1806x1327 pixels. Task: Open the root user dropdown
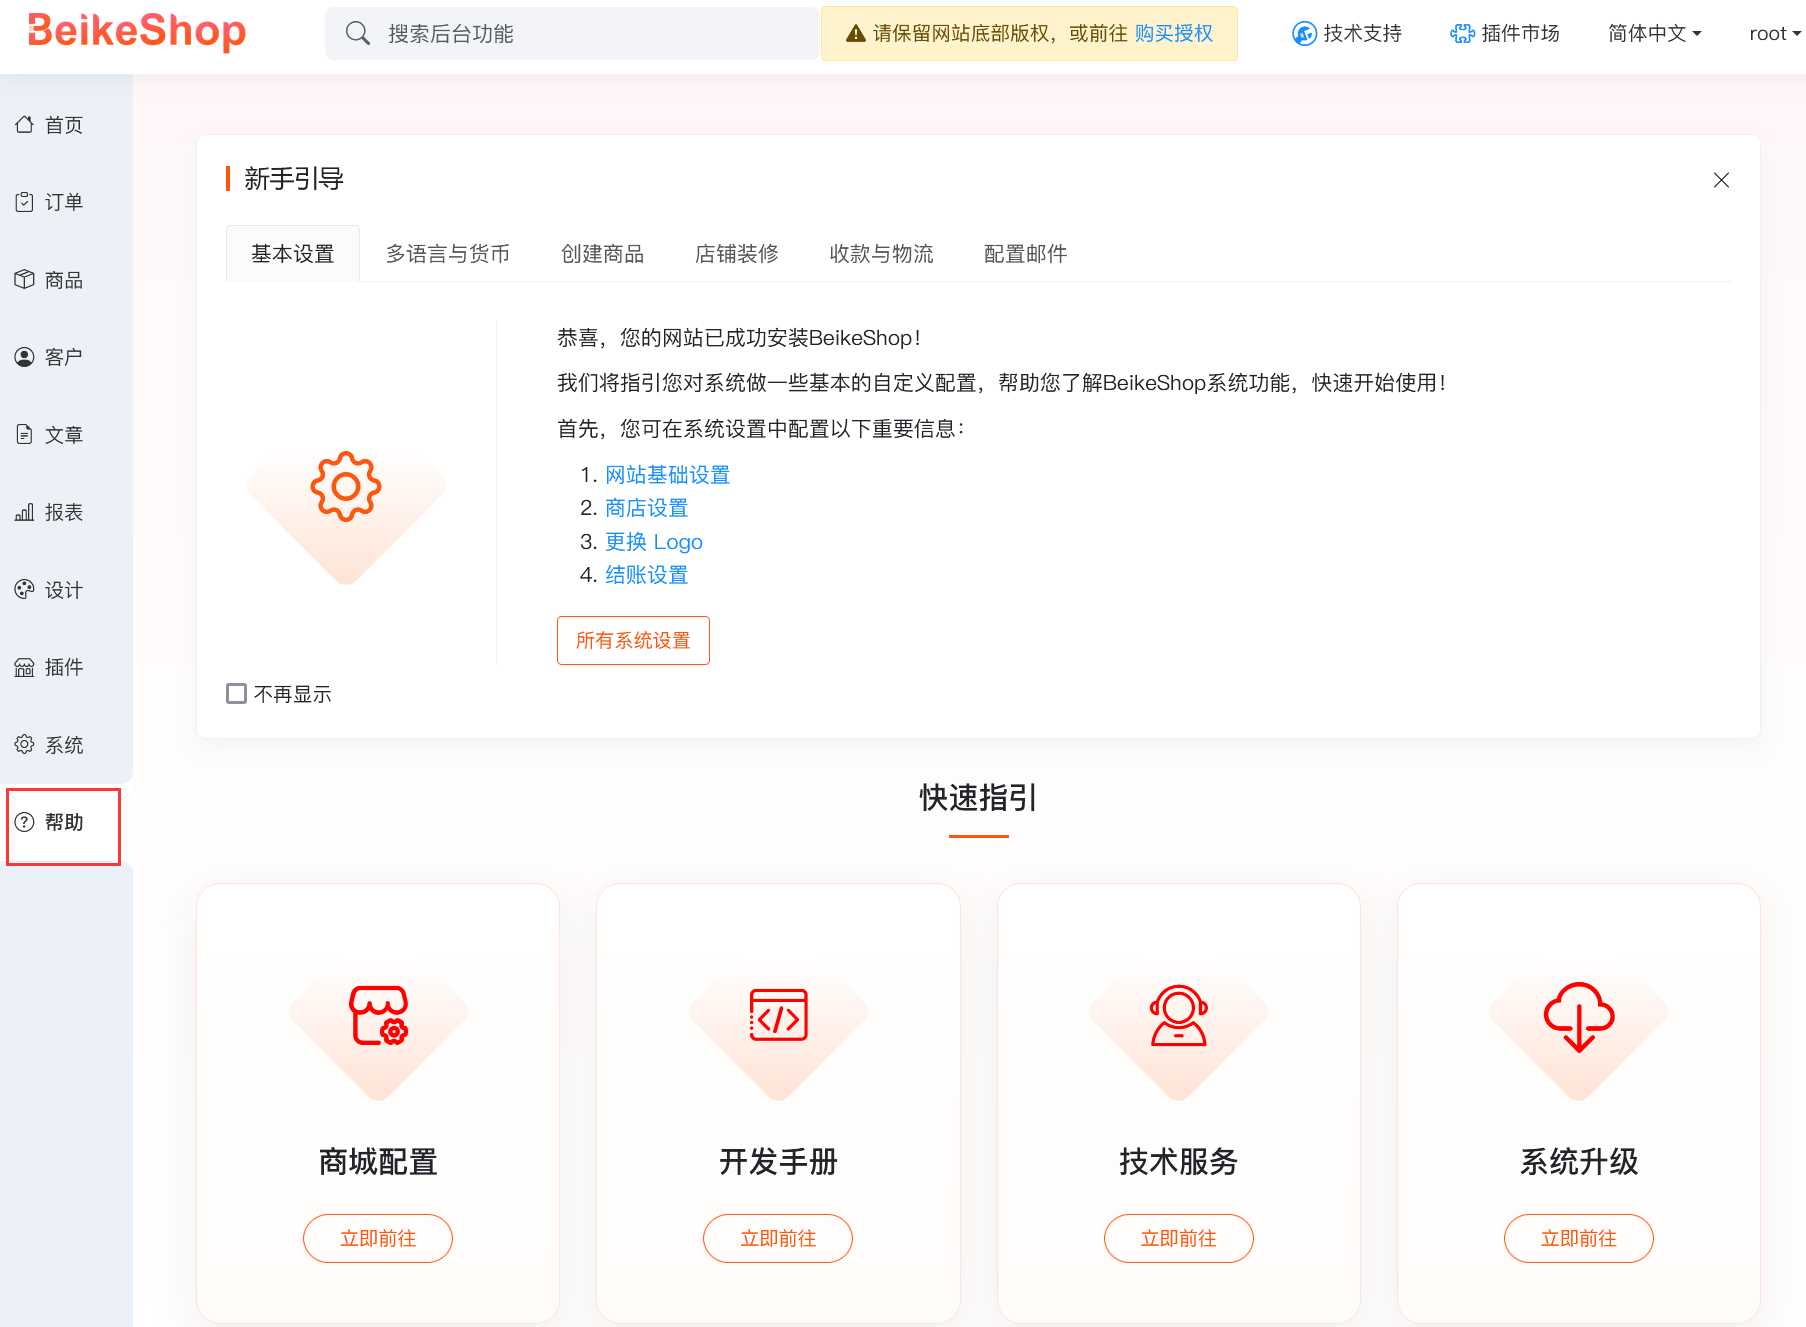[x=1775, y=33]
